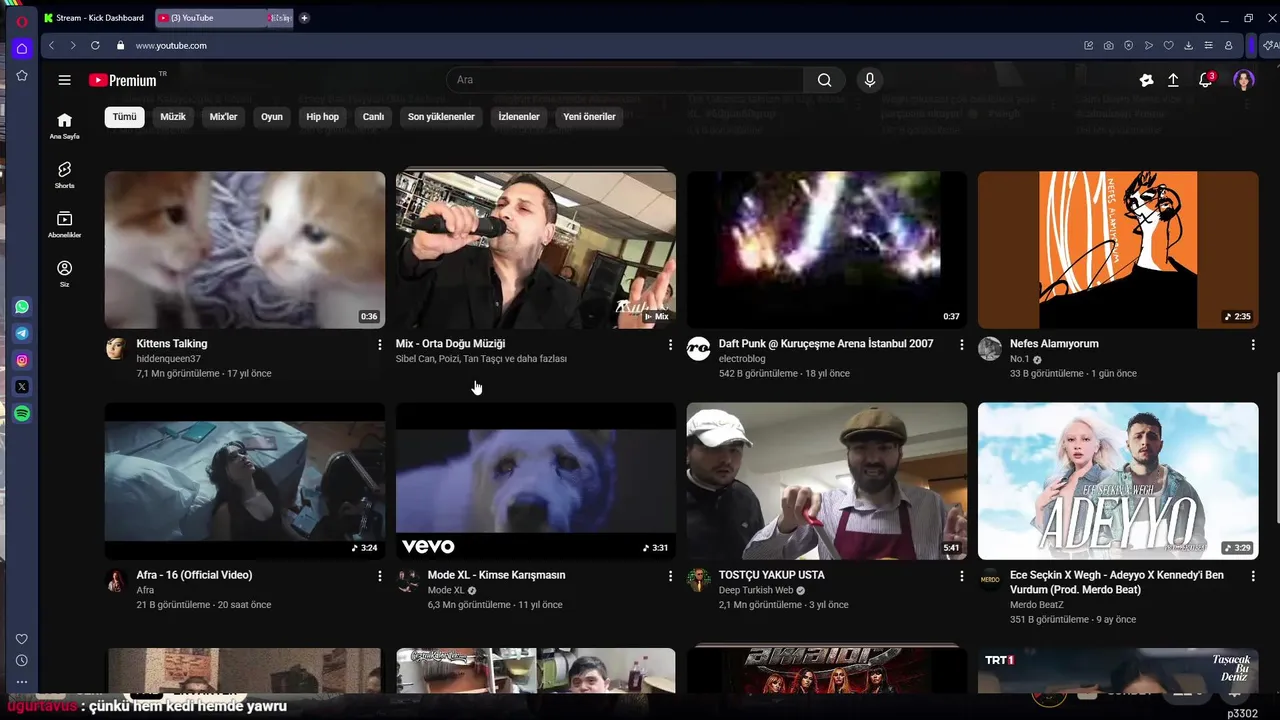This screenshot has height=720, width=1280.
Task: Reload the YouTube page
Action: [95, 45]
